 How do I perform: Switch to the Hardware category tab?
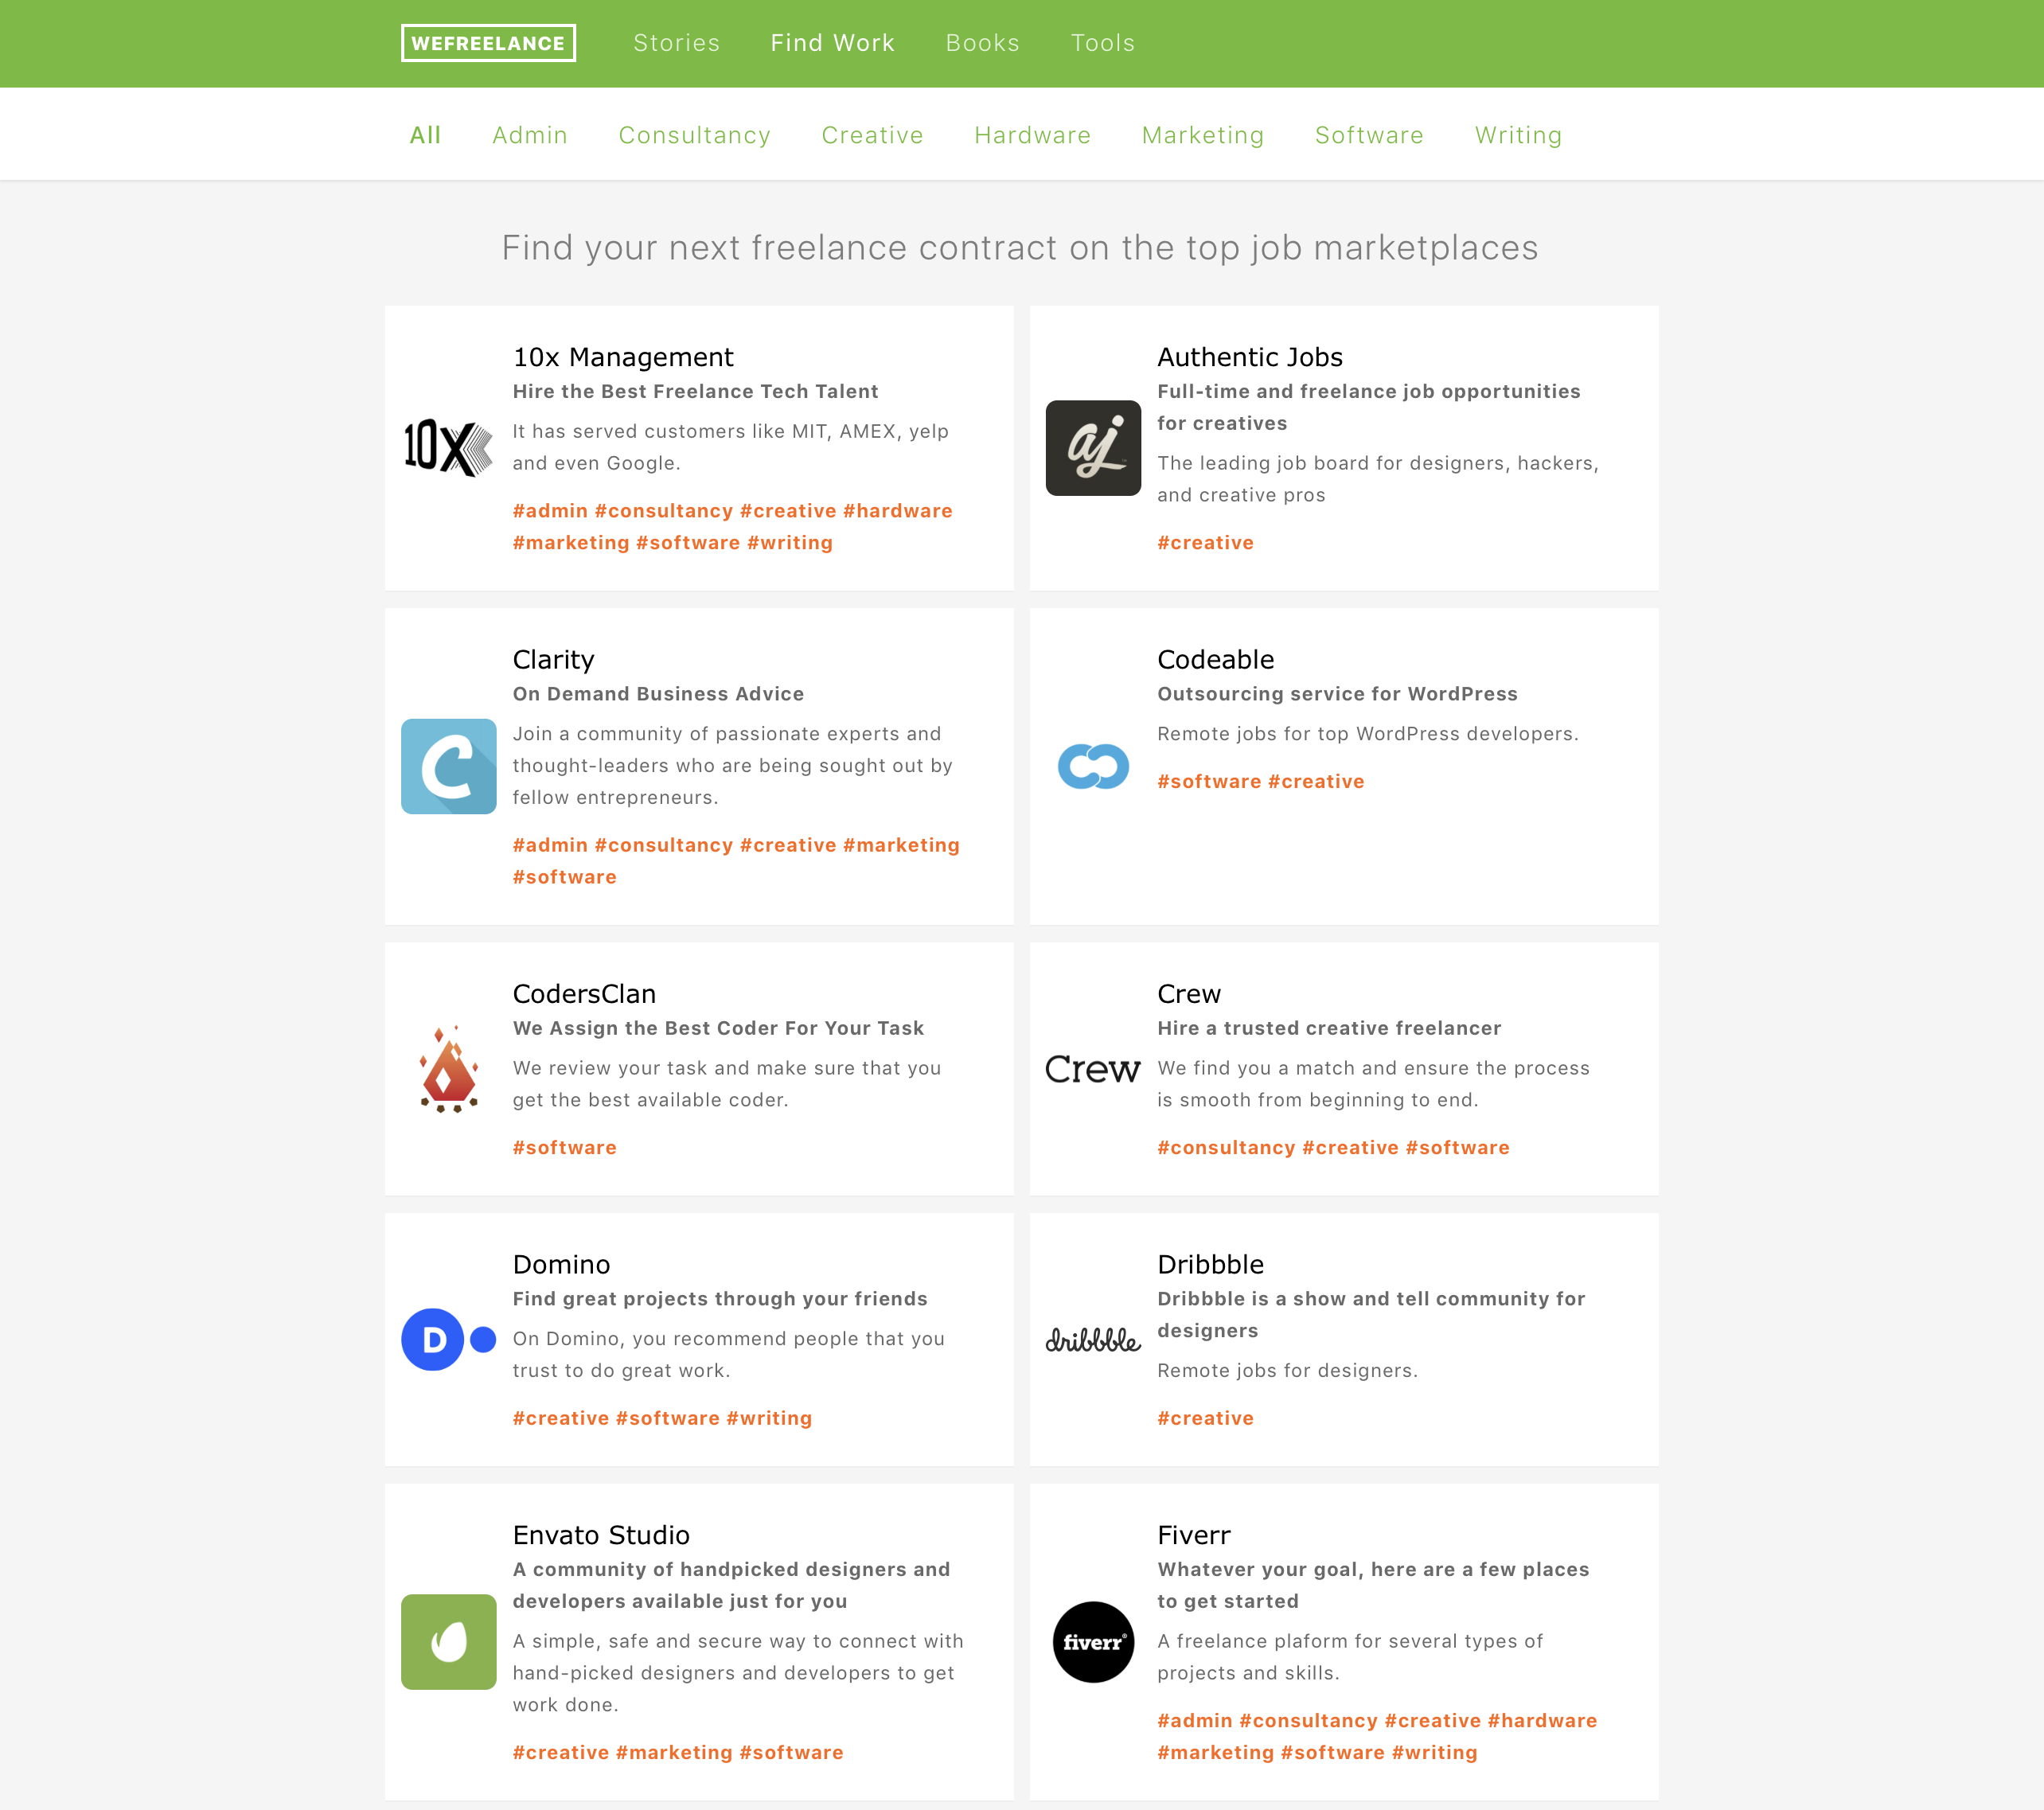[x=1032, y=135]
